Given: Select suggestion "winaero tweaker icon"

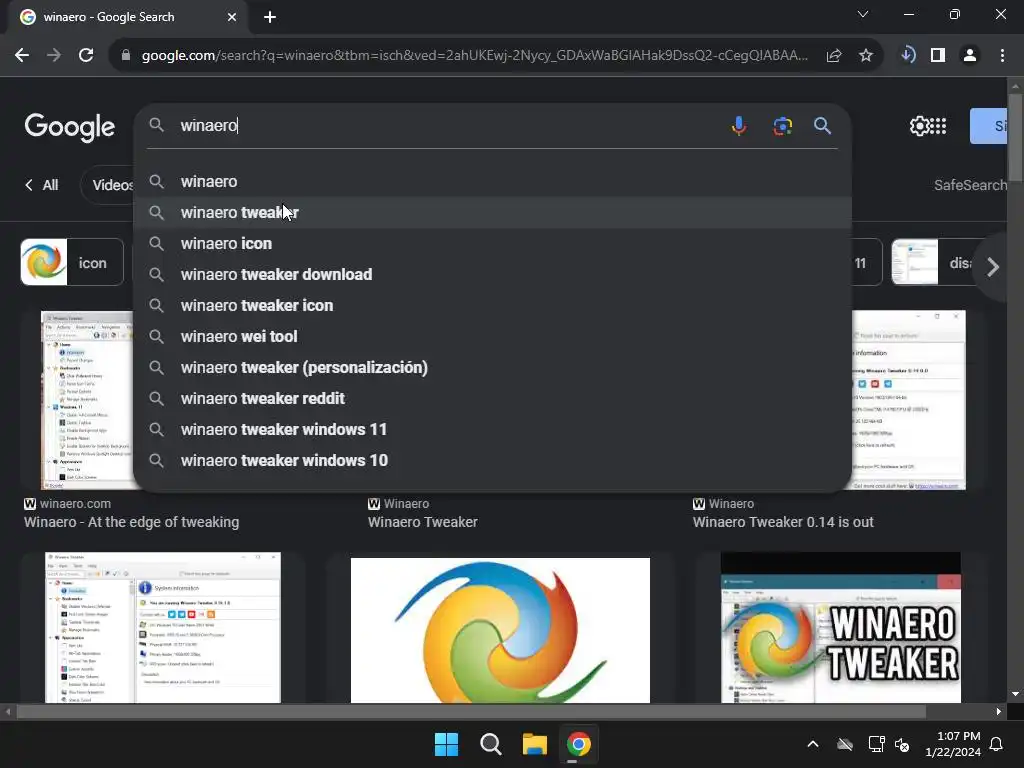Looking at the screenshot, I should [x=492, y=306].
